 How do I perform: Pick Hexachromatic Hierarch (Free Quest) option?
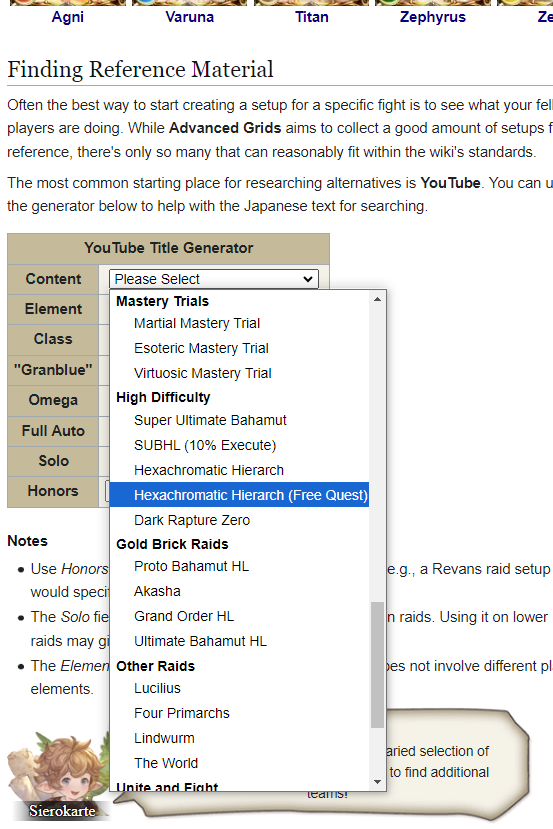[239, 495]
